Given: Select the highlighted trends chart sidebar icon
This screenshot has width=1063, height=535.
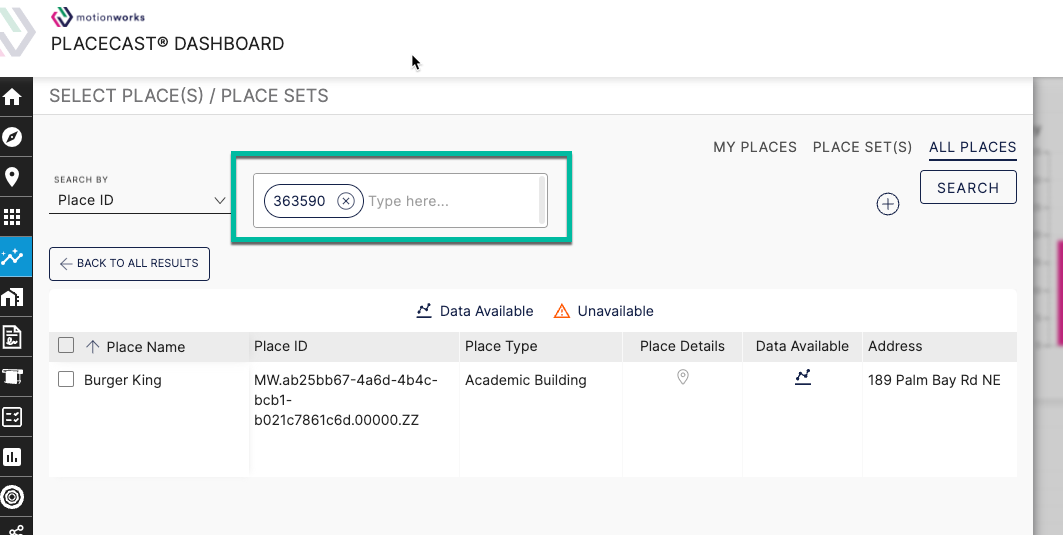Looking at the screenshot, I should [12, 257].
